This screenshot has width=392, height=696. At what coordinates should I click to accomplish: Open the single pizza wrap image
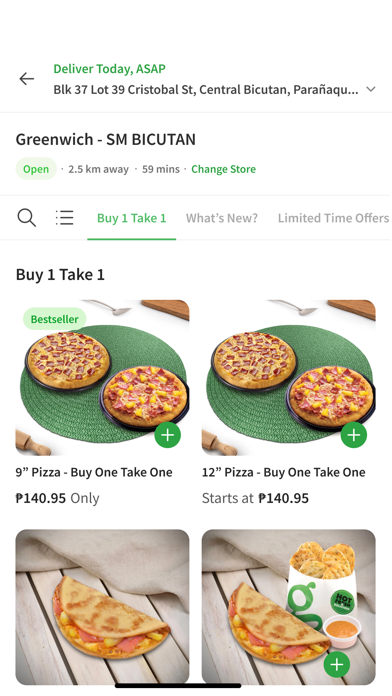click(103, 607)
